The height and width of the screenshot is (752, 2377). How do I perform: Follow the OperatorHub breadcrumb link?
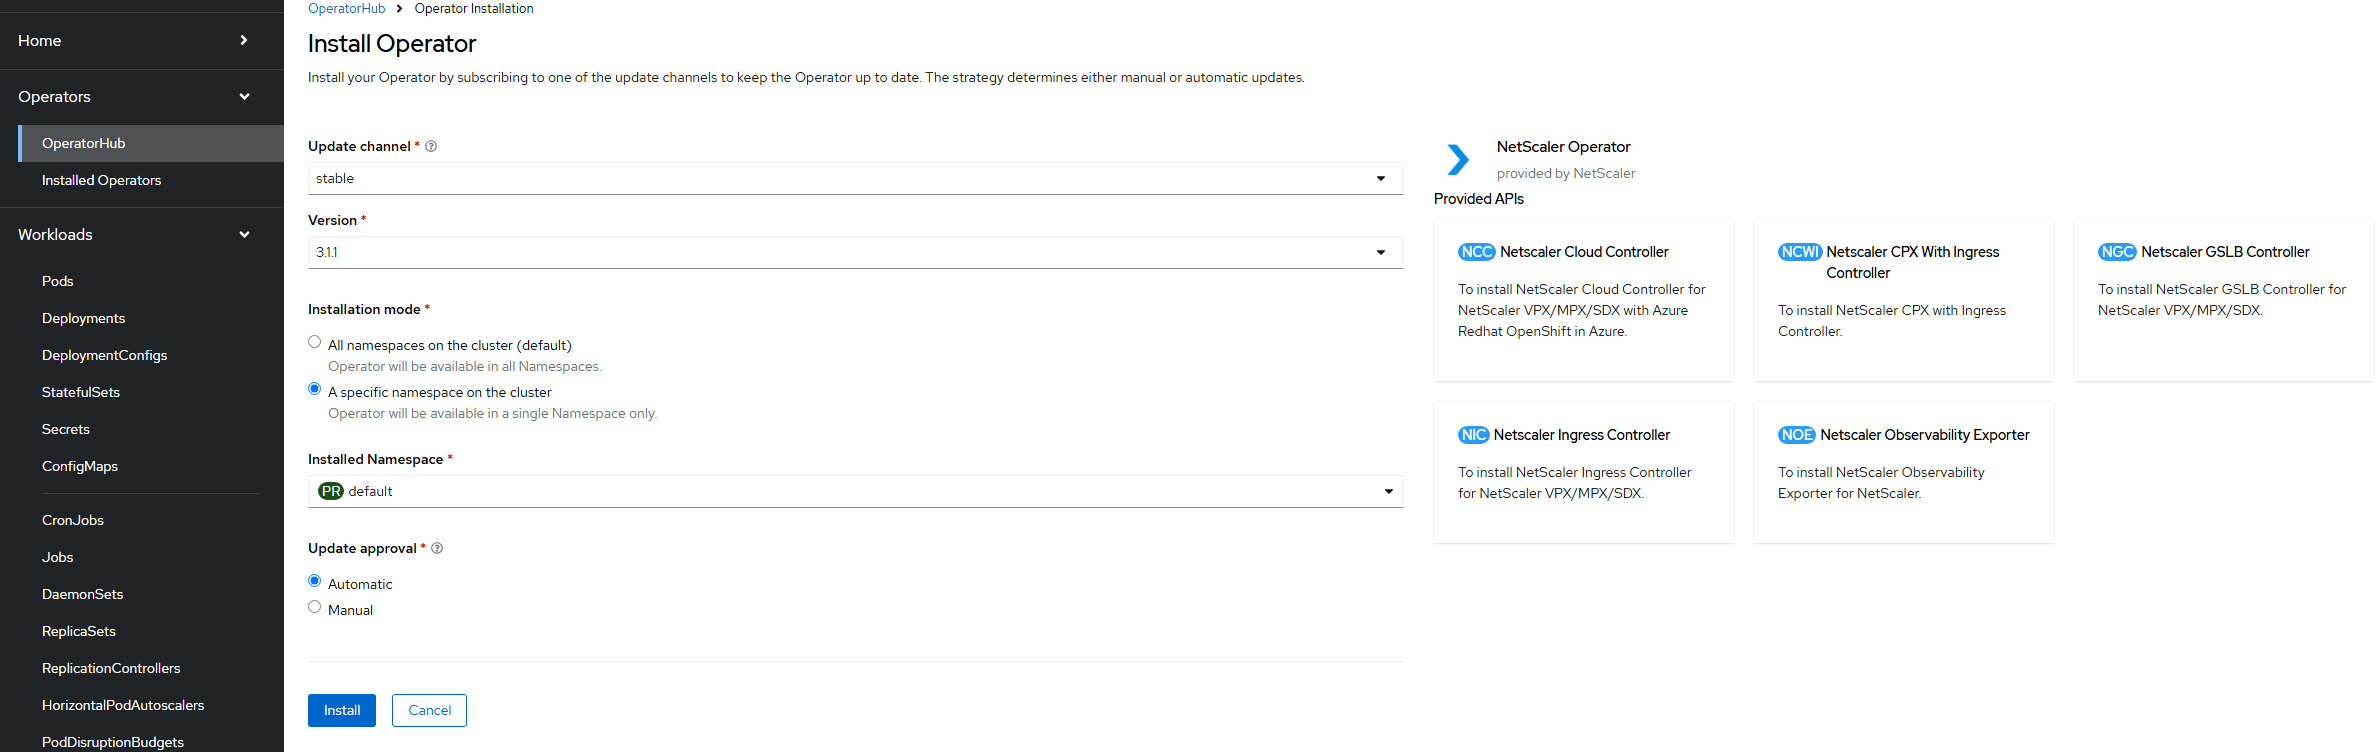click(346, 9)
